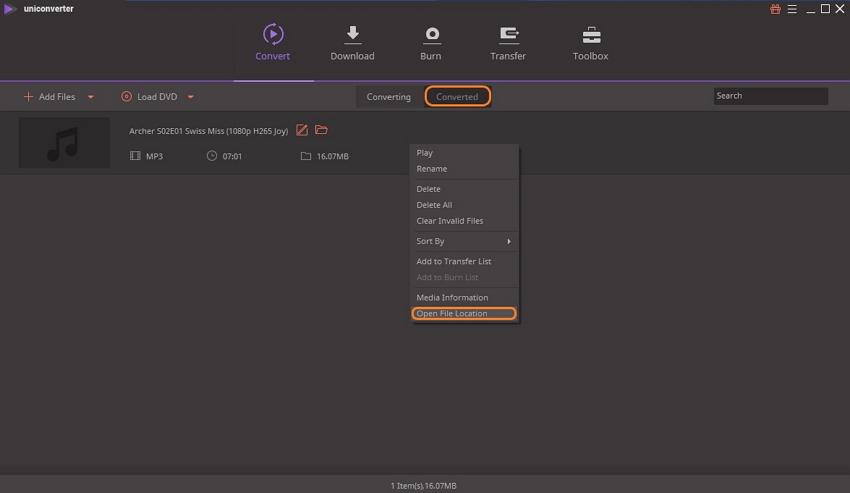Click the uniconverter title text
This screenshot has height=493, width=850.
click(x=49, y=9)
